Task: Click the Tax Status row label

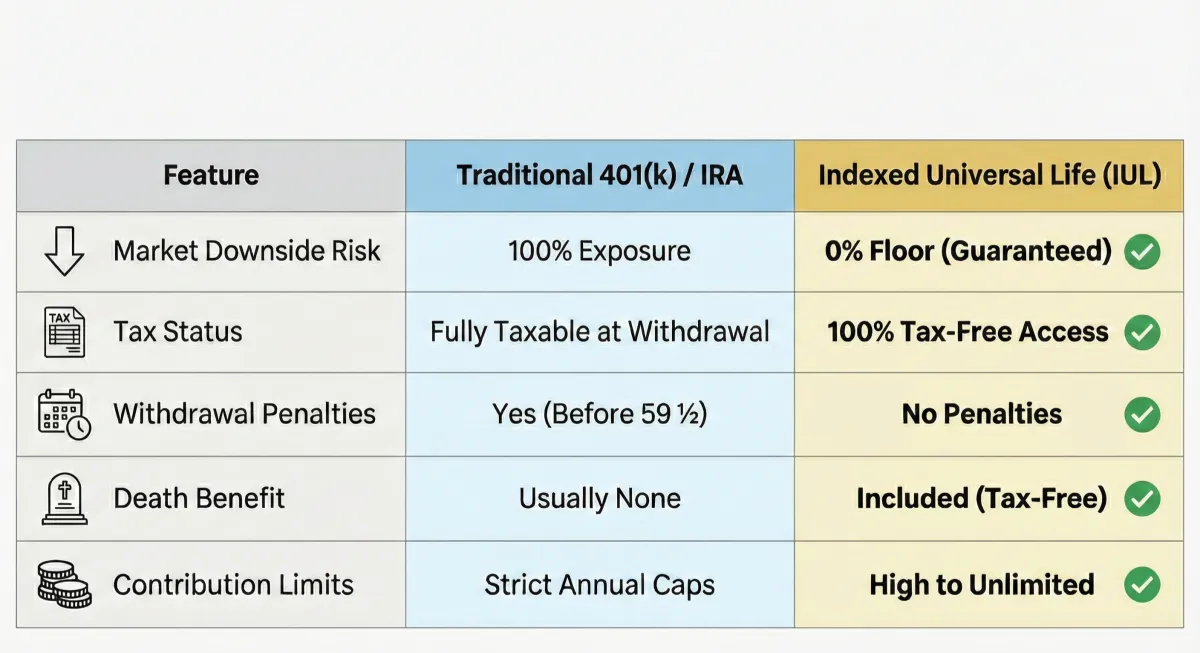Action: [178, 332]
